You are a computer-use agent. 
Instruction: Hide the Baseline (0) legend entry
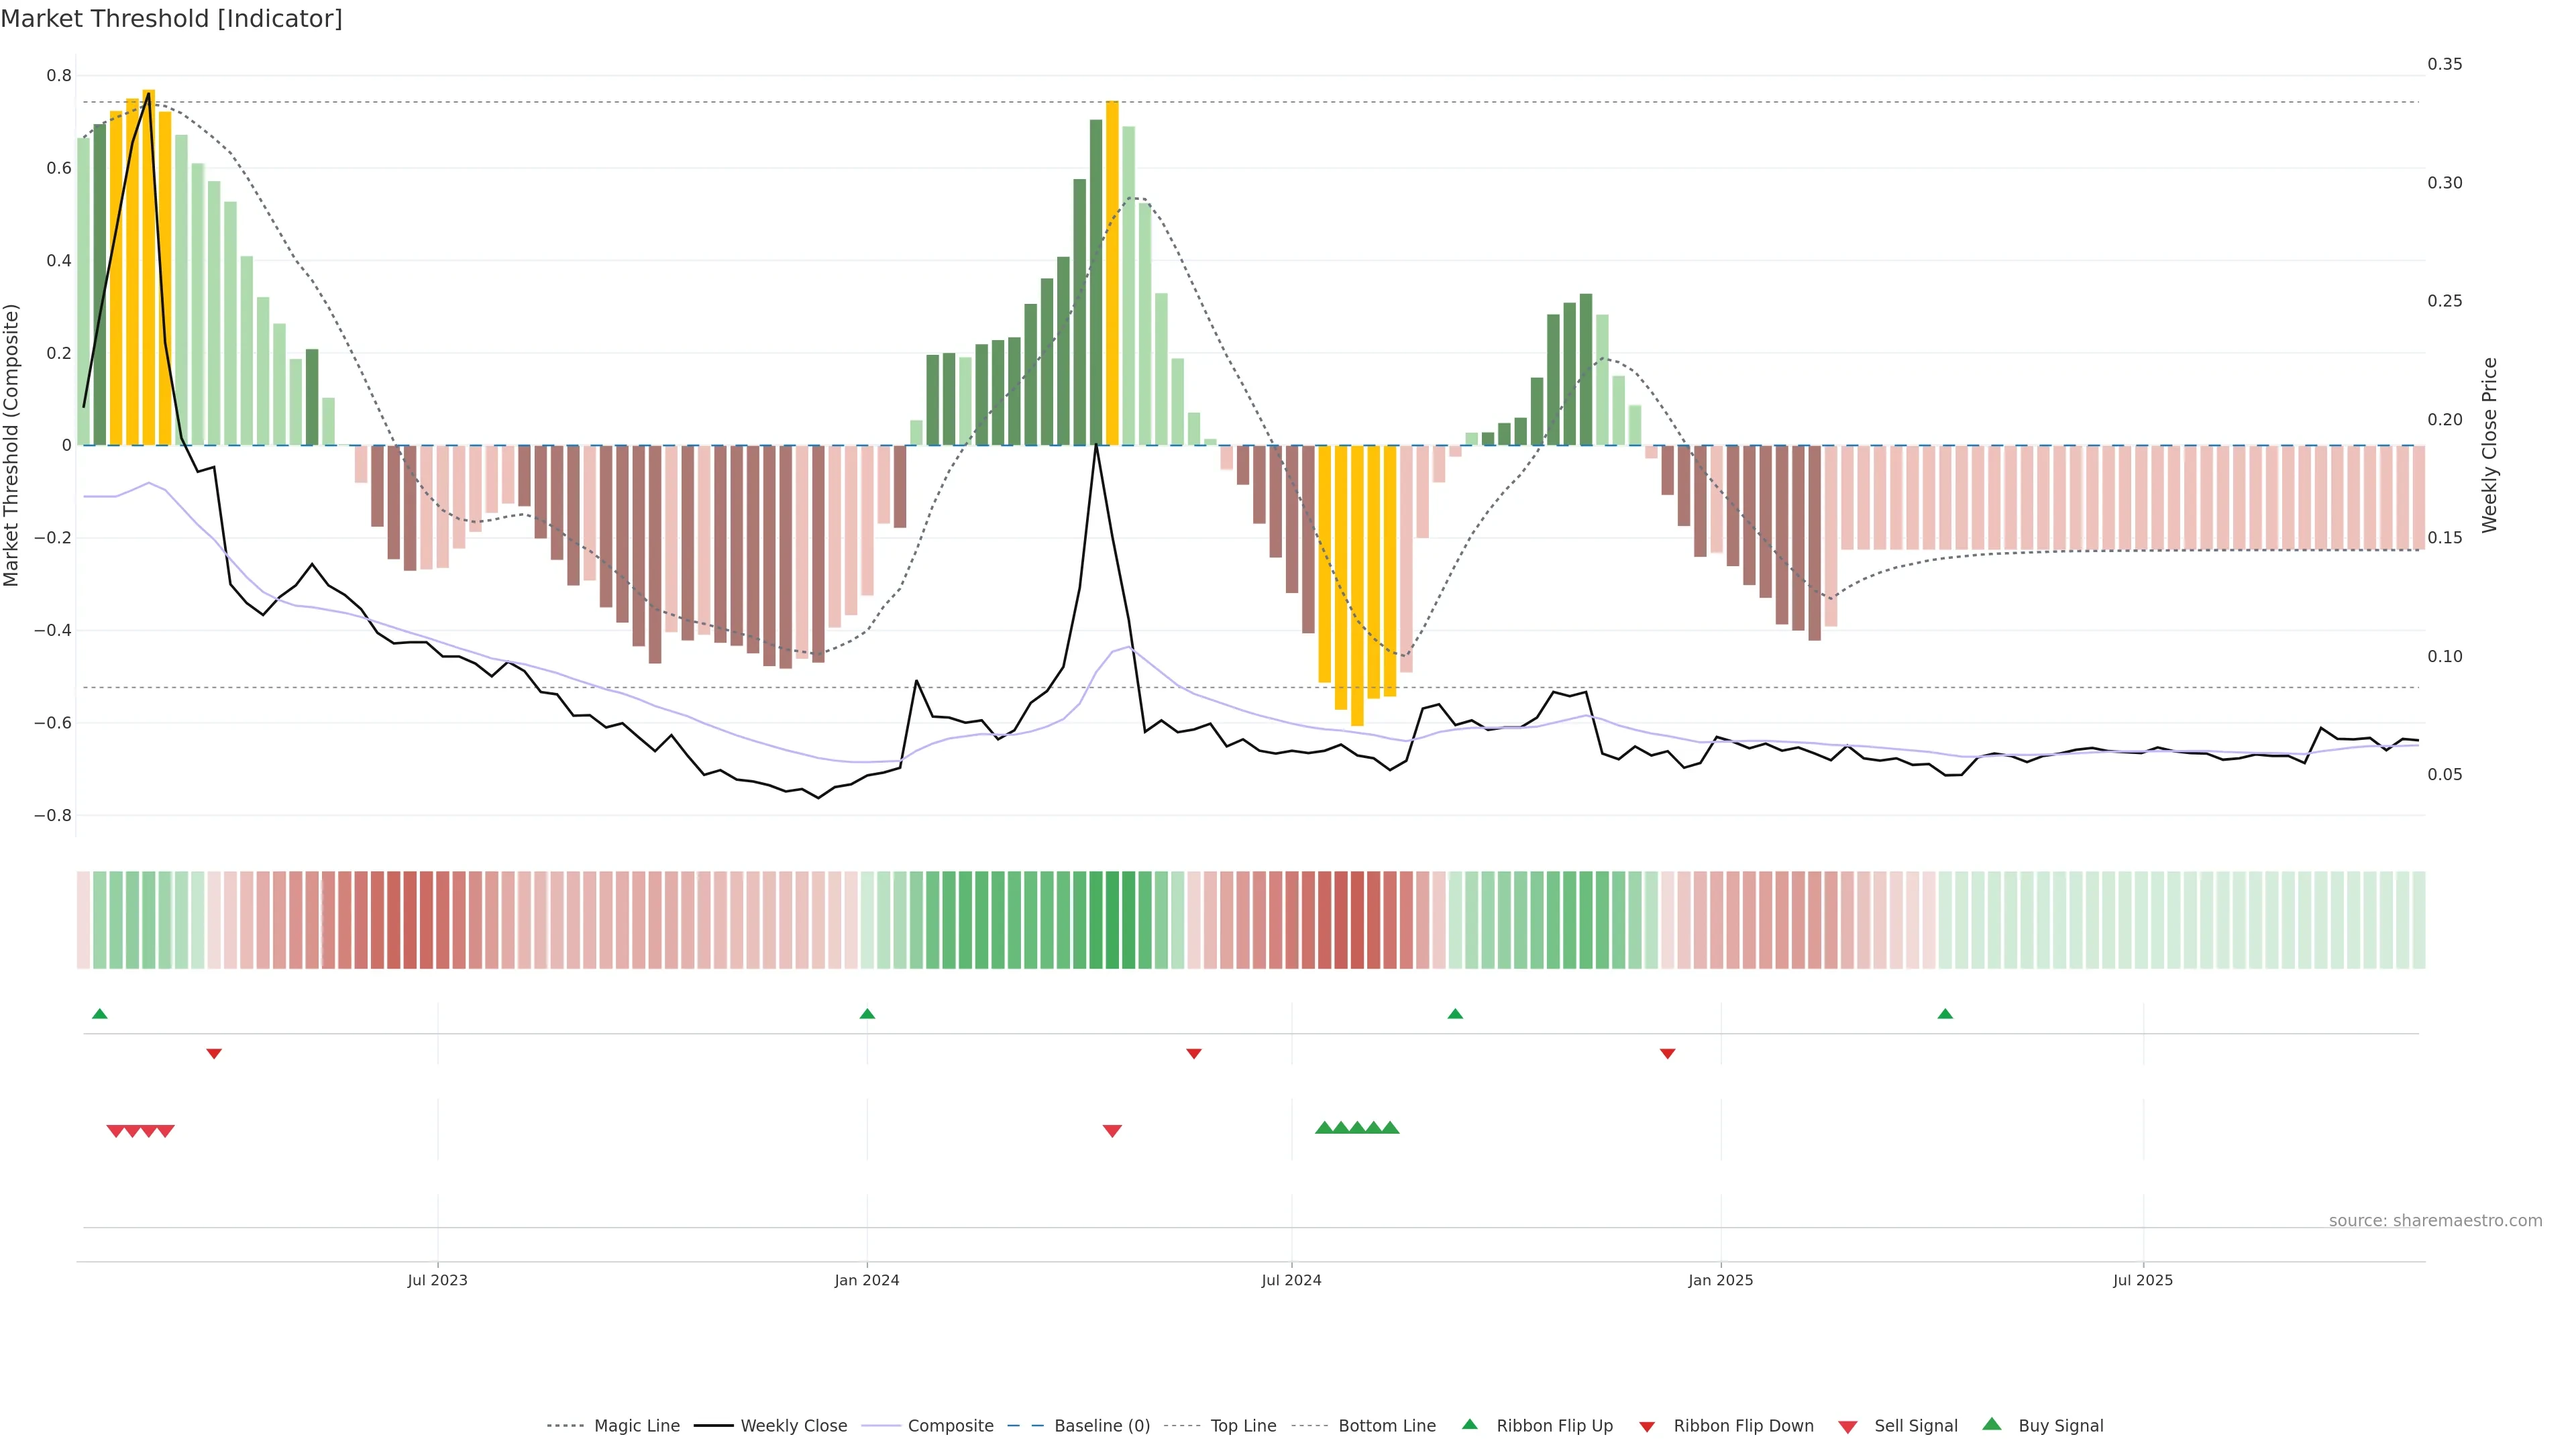click(x=1102, y=1426)
